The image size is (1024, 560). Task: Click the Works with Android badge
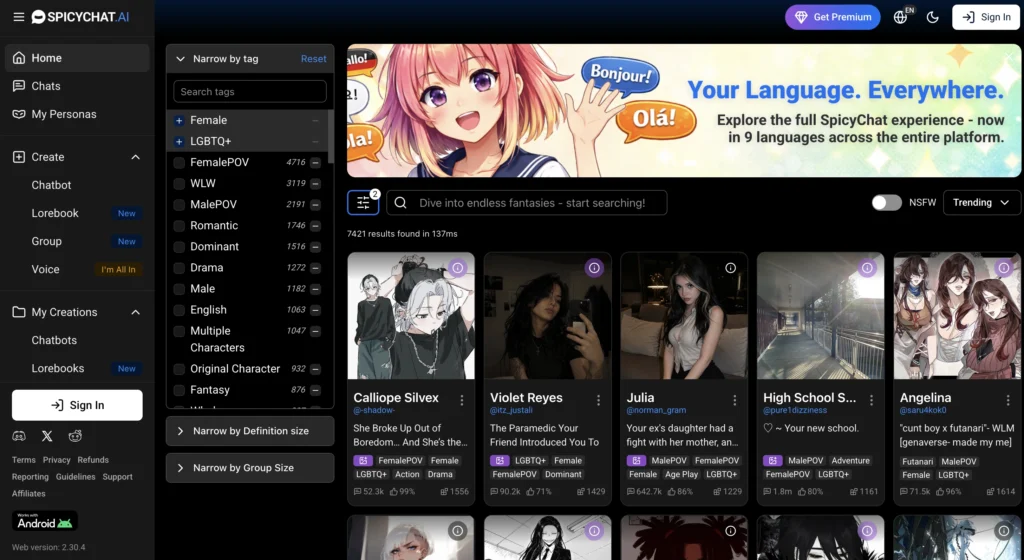tap(44, 521)
